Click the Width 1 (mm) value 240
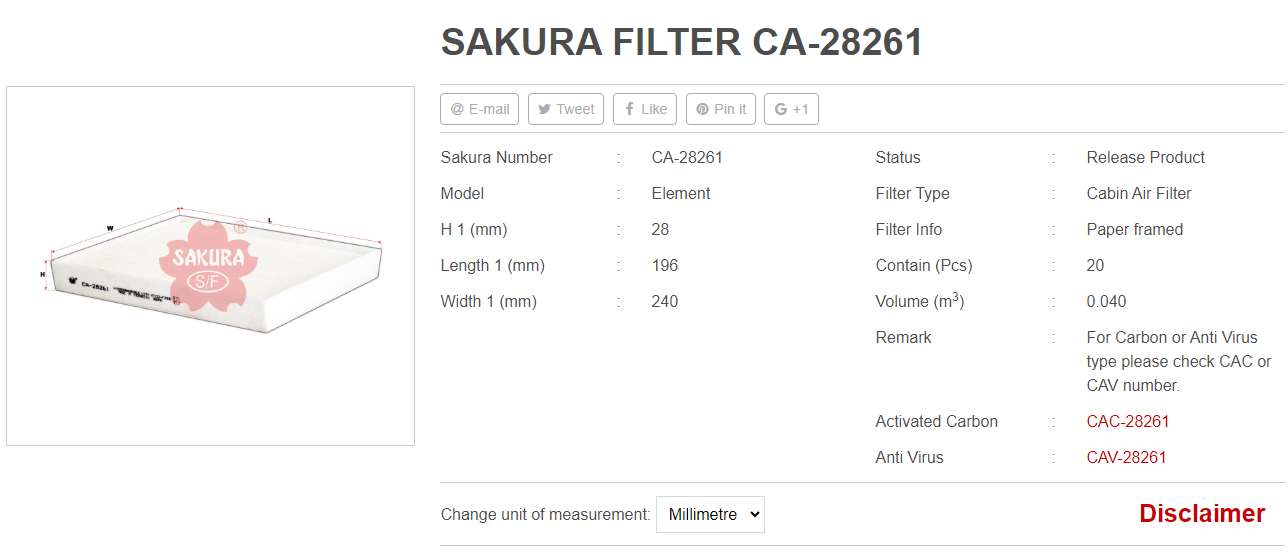The image size is (1288, 553). click(665, 301)
